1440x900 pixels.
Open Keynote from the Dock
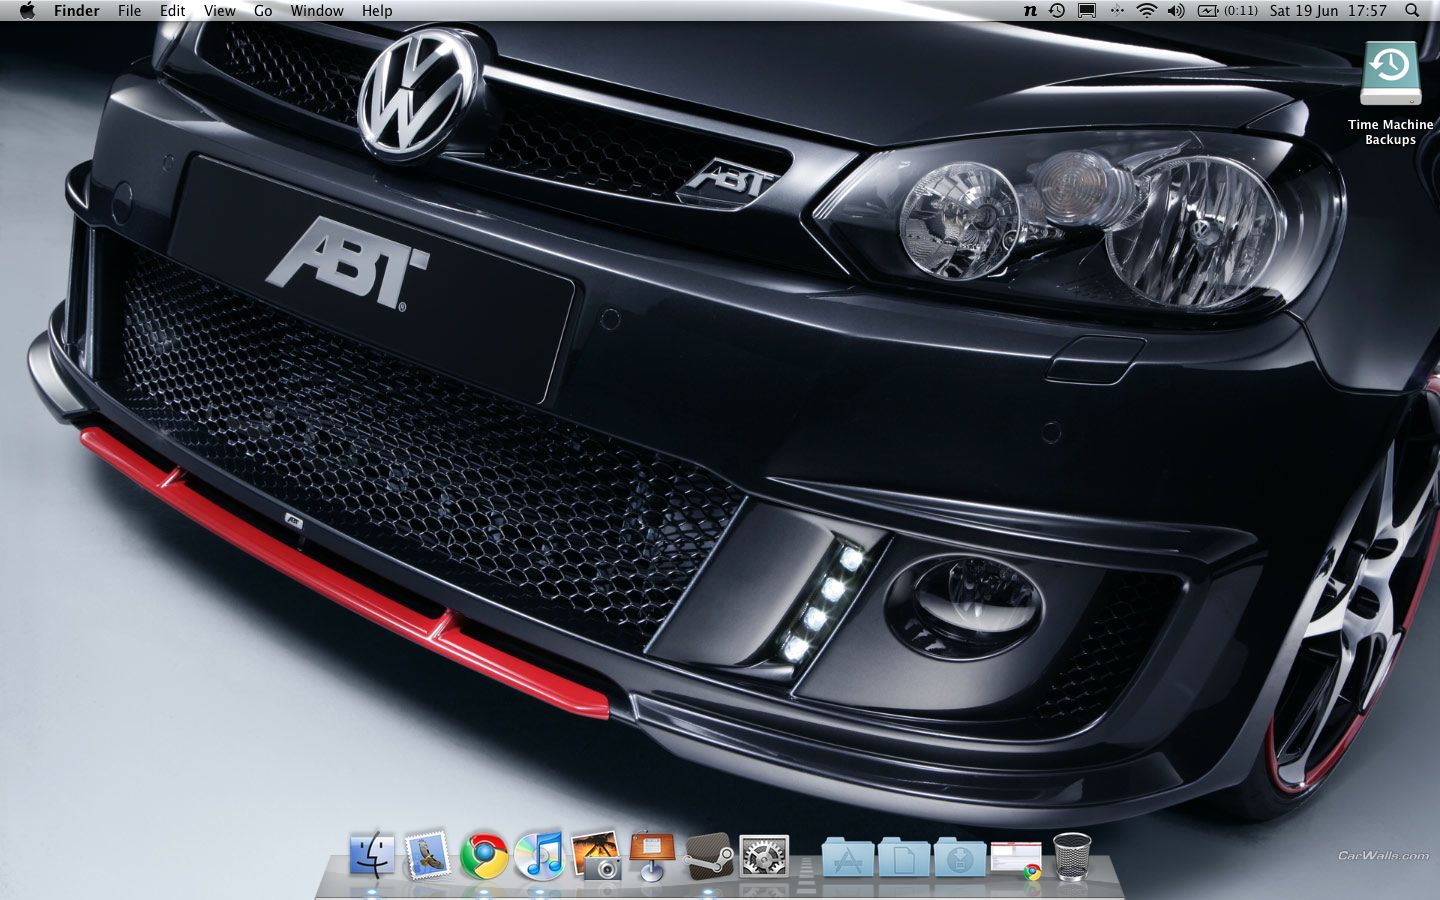pyautogui.click(x=652, y=856)
